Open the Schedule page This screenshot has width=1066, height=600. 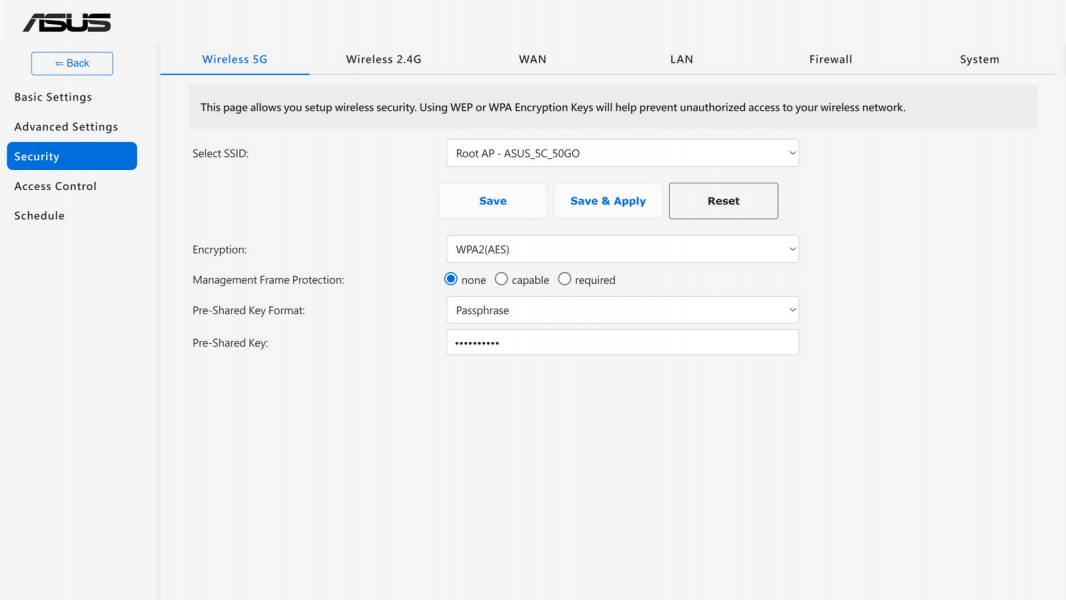39,215
